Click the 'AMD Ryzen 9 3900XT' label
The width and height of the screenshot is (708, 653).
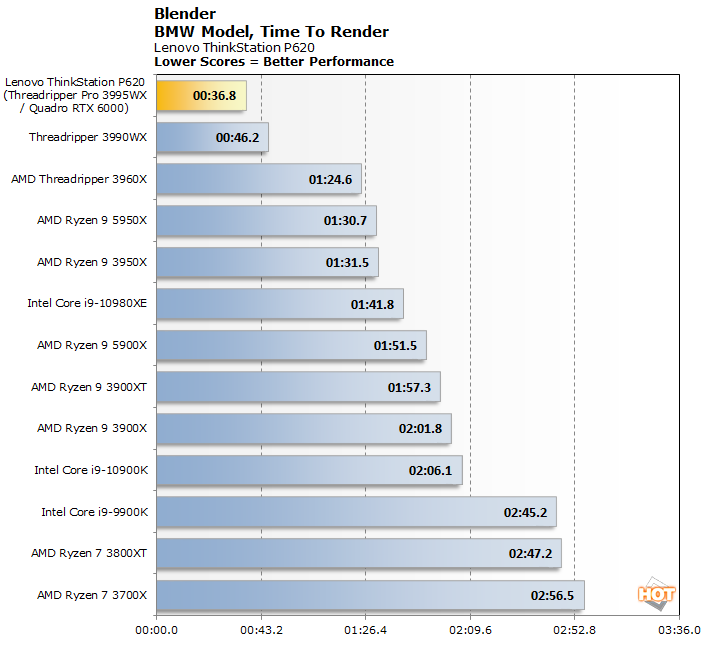tap(89, 387)
